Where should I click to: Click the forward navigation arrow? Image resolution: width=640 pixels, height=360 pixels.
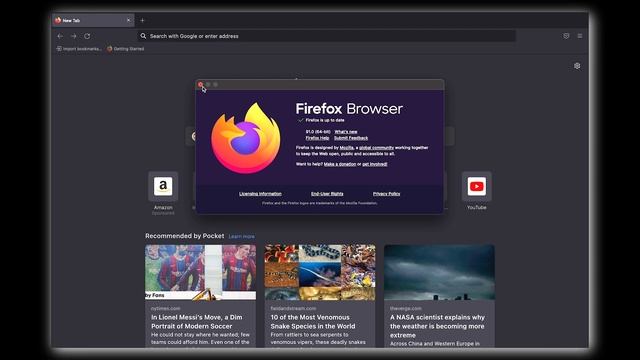coord(73,36)
